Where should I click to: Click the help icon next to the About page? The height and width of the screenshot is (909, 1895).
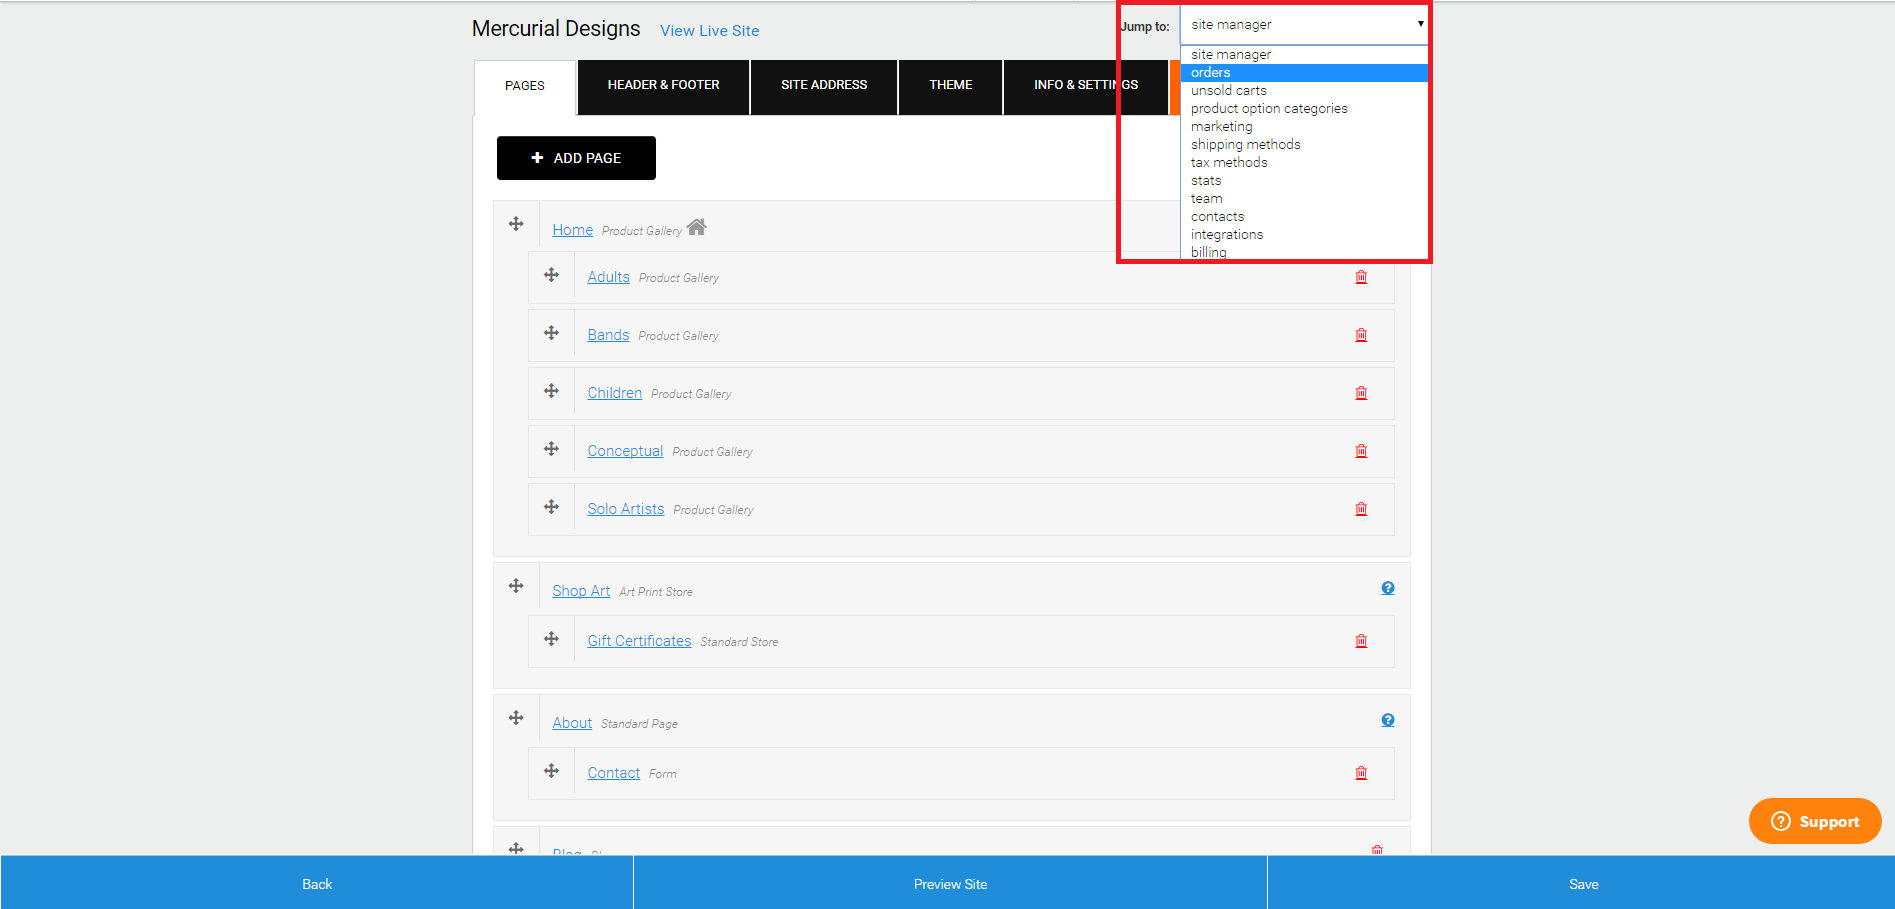click(x=1387, y=719)
